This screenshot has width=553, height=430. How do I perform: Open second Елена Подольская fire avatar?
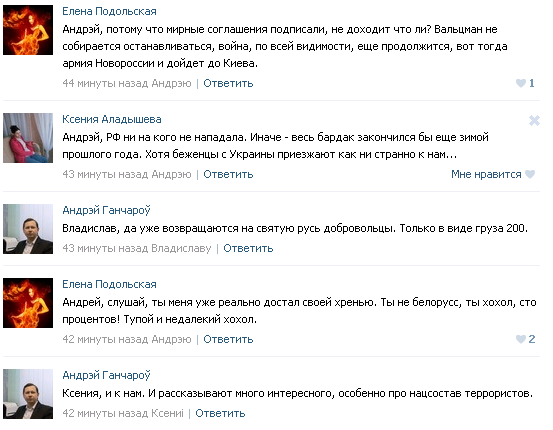[28, 303]
